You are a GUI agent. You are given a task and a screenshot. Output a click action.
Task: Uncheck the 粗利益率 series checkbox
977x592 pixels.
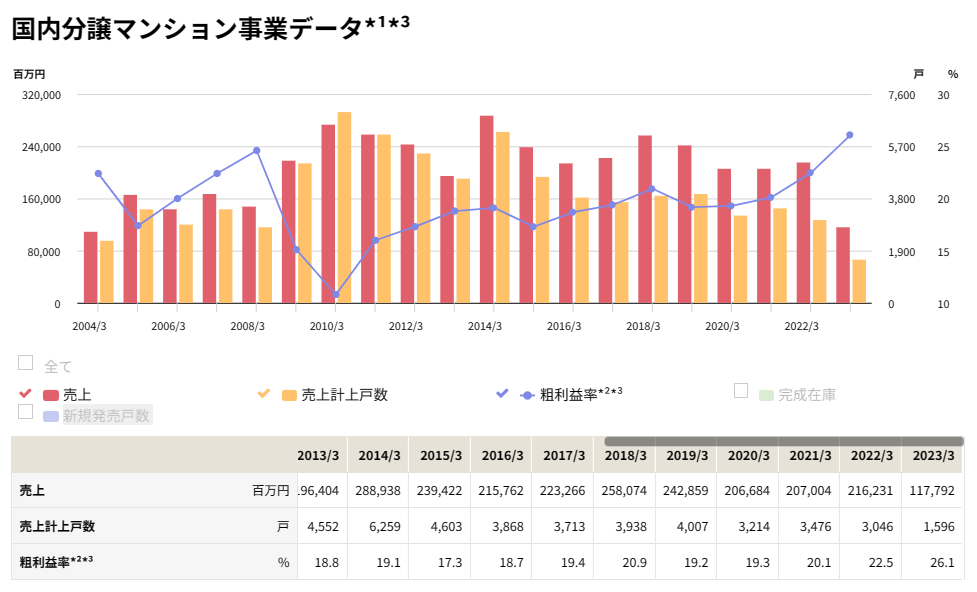click(502, 393)
